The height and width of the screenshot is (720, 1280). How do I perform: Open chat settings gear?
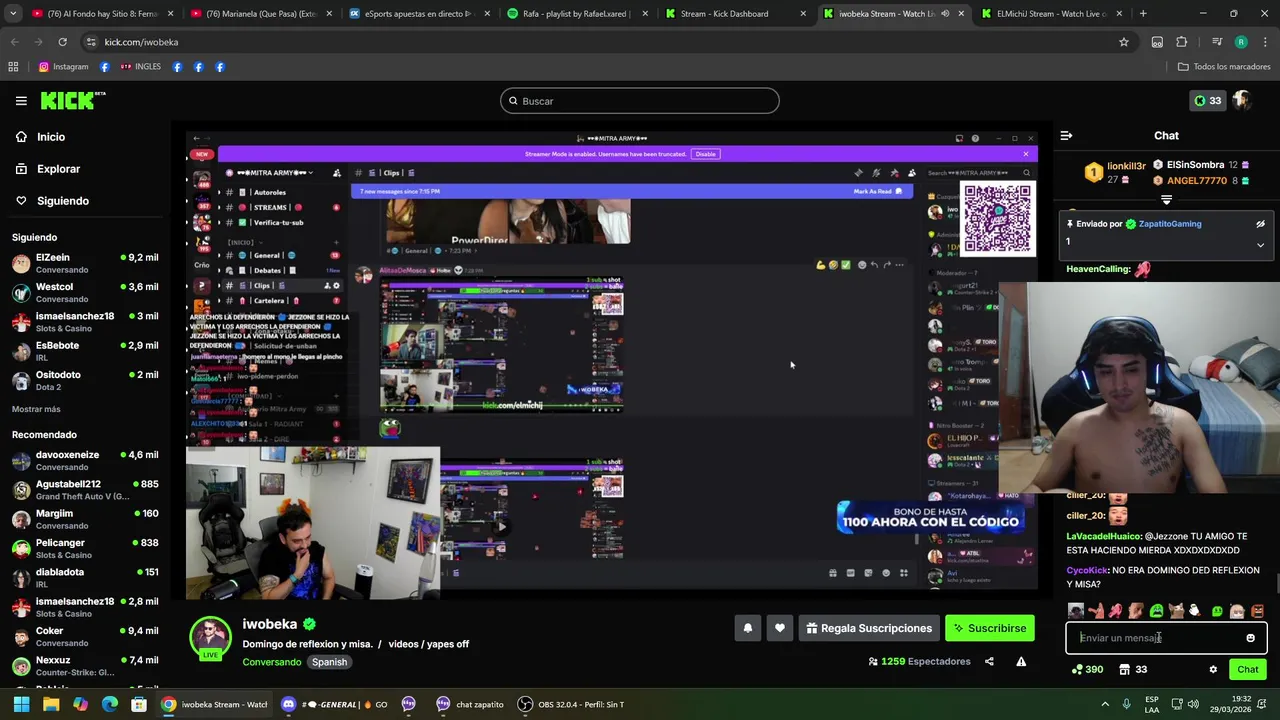click(x=1213, y=670)
